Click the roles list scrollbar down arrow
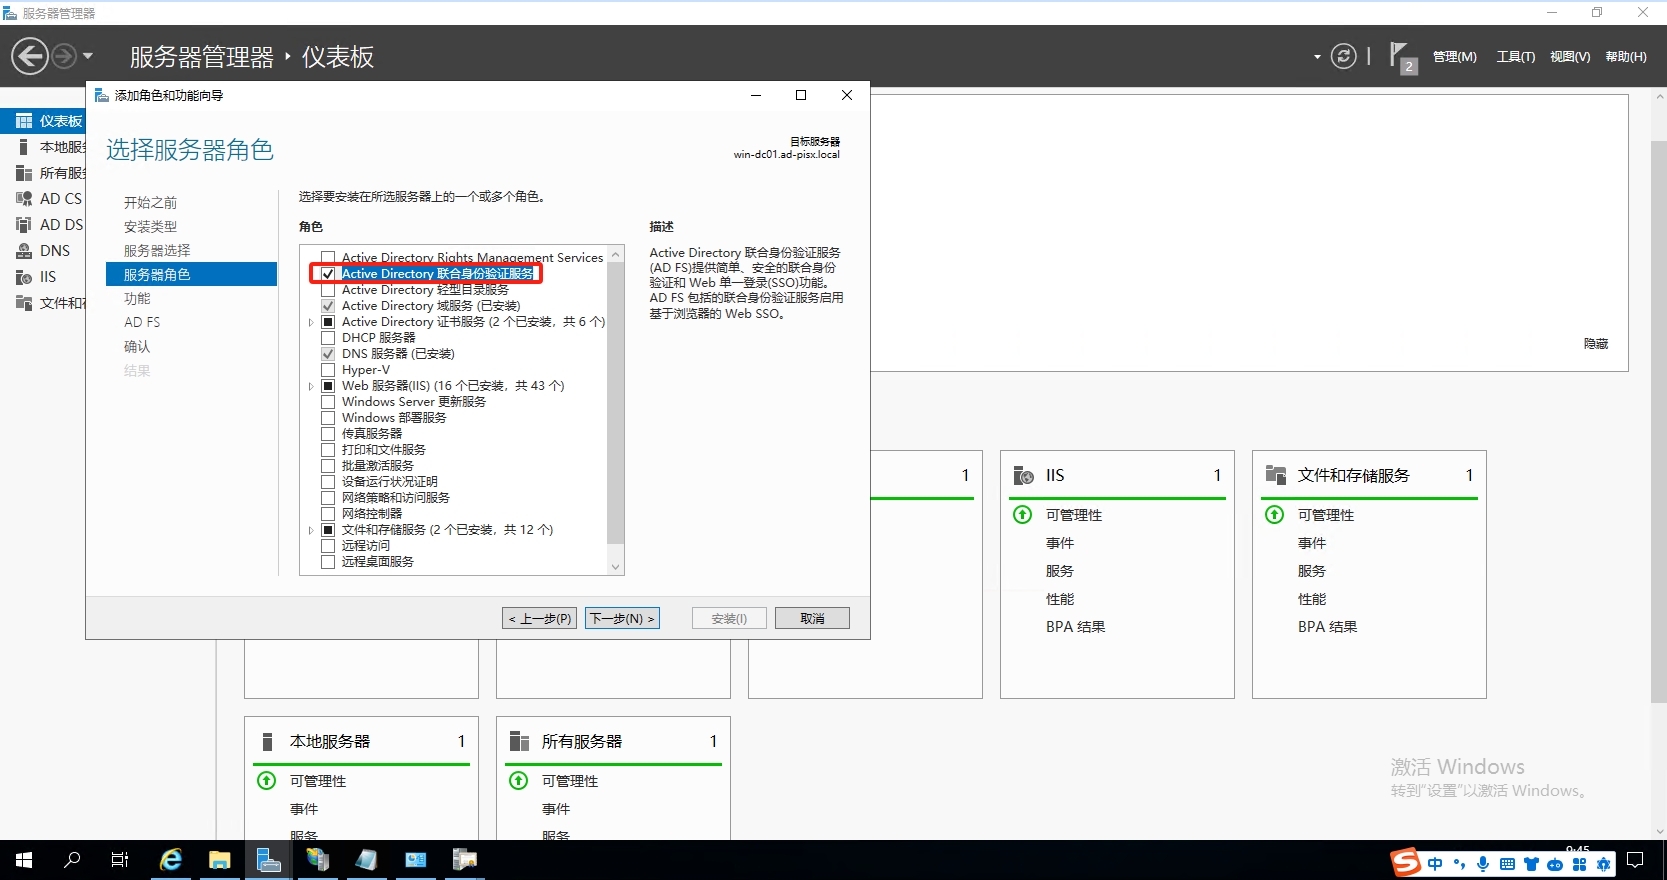1667x880 pixels. [616, 567]
